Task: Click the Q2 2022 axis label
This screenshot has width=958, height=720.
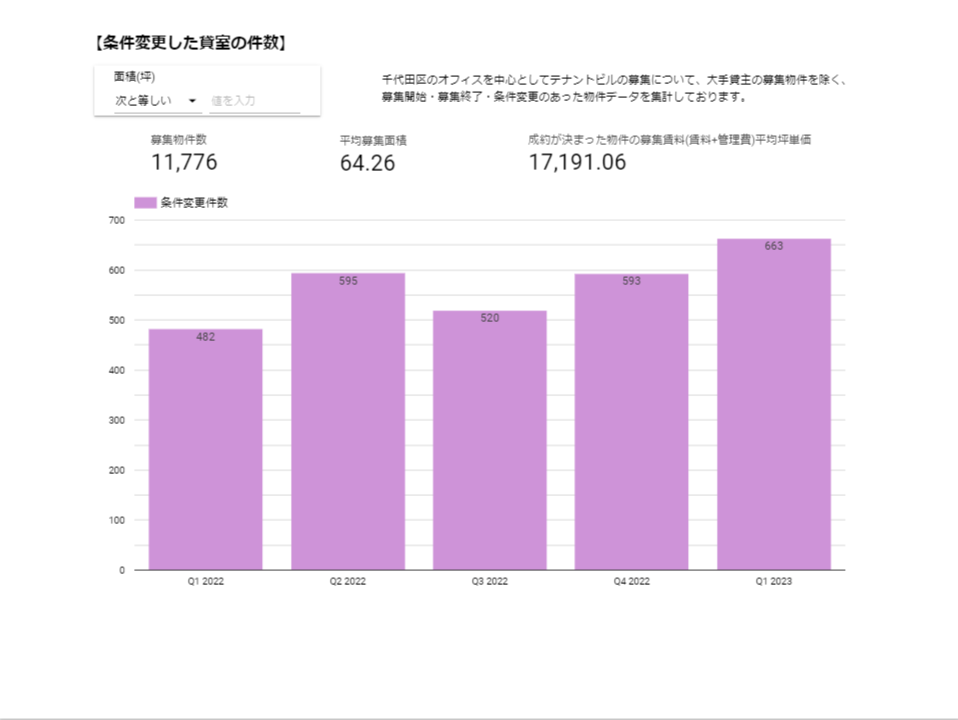Action: click(348, 581)
